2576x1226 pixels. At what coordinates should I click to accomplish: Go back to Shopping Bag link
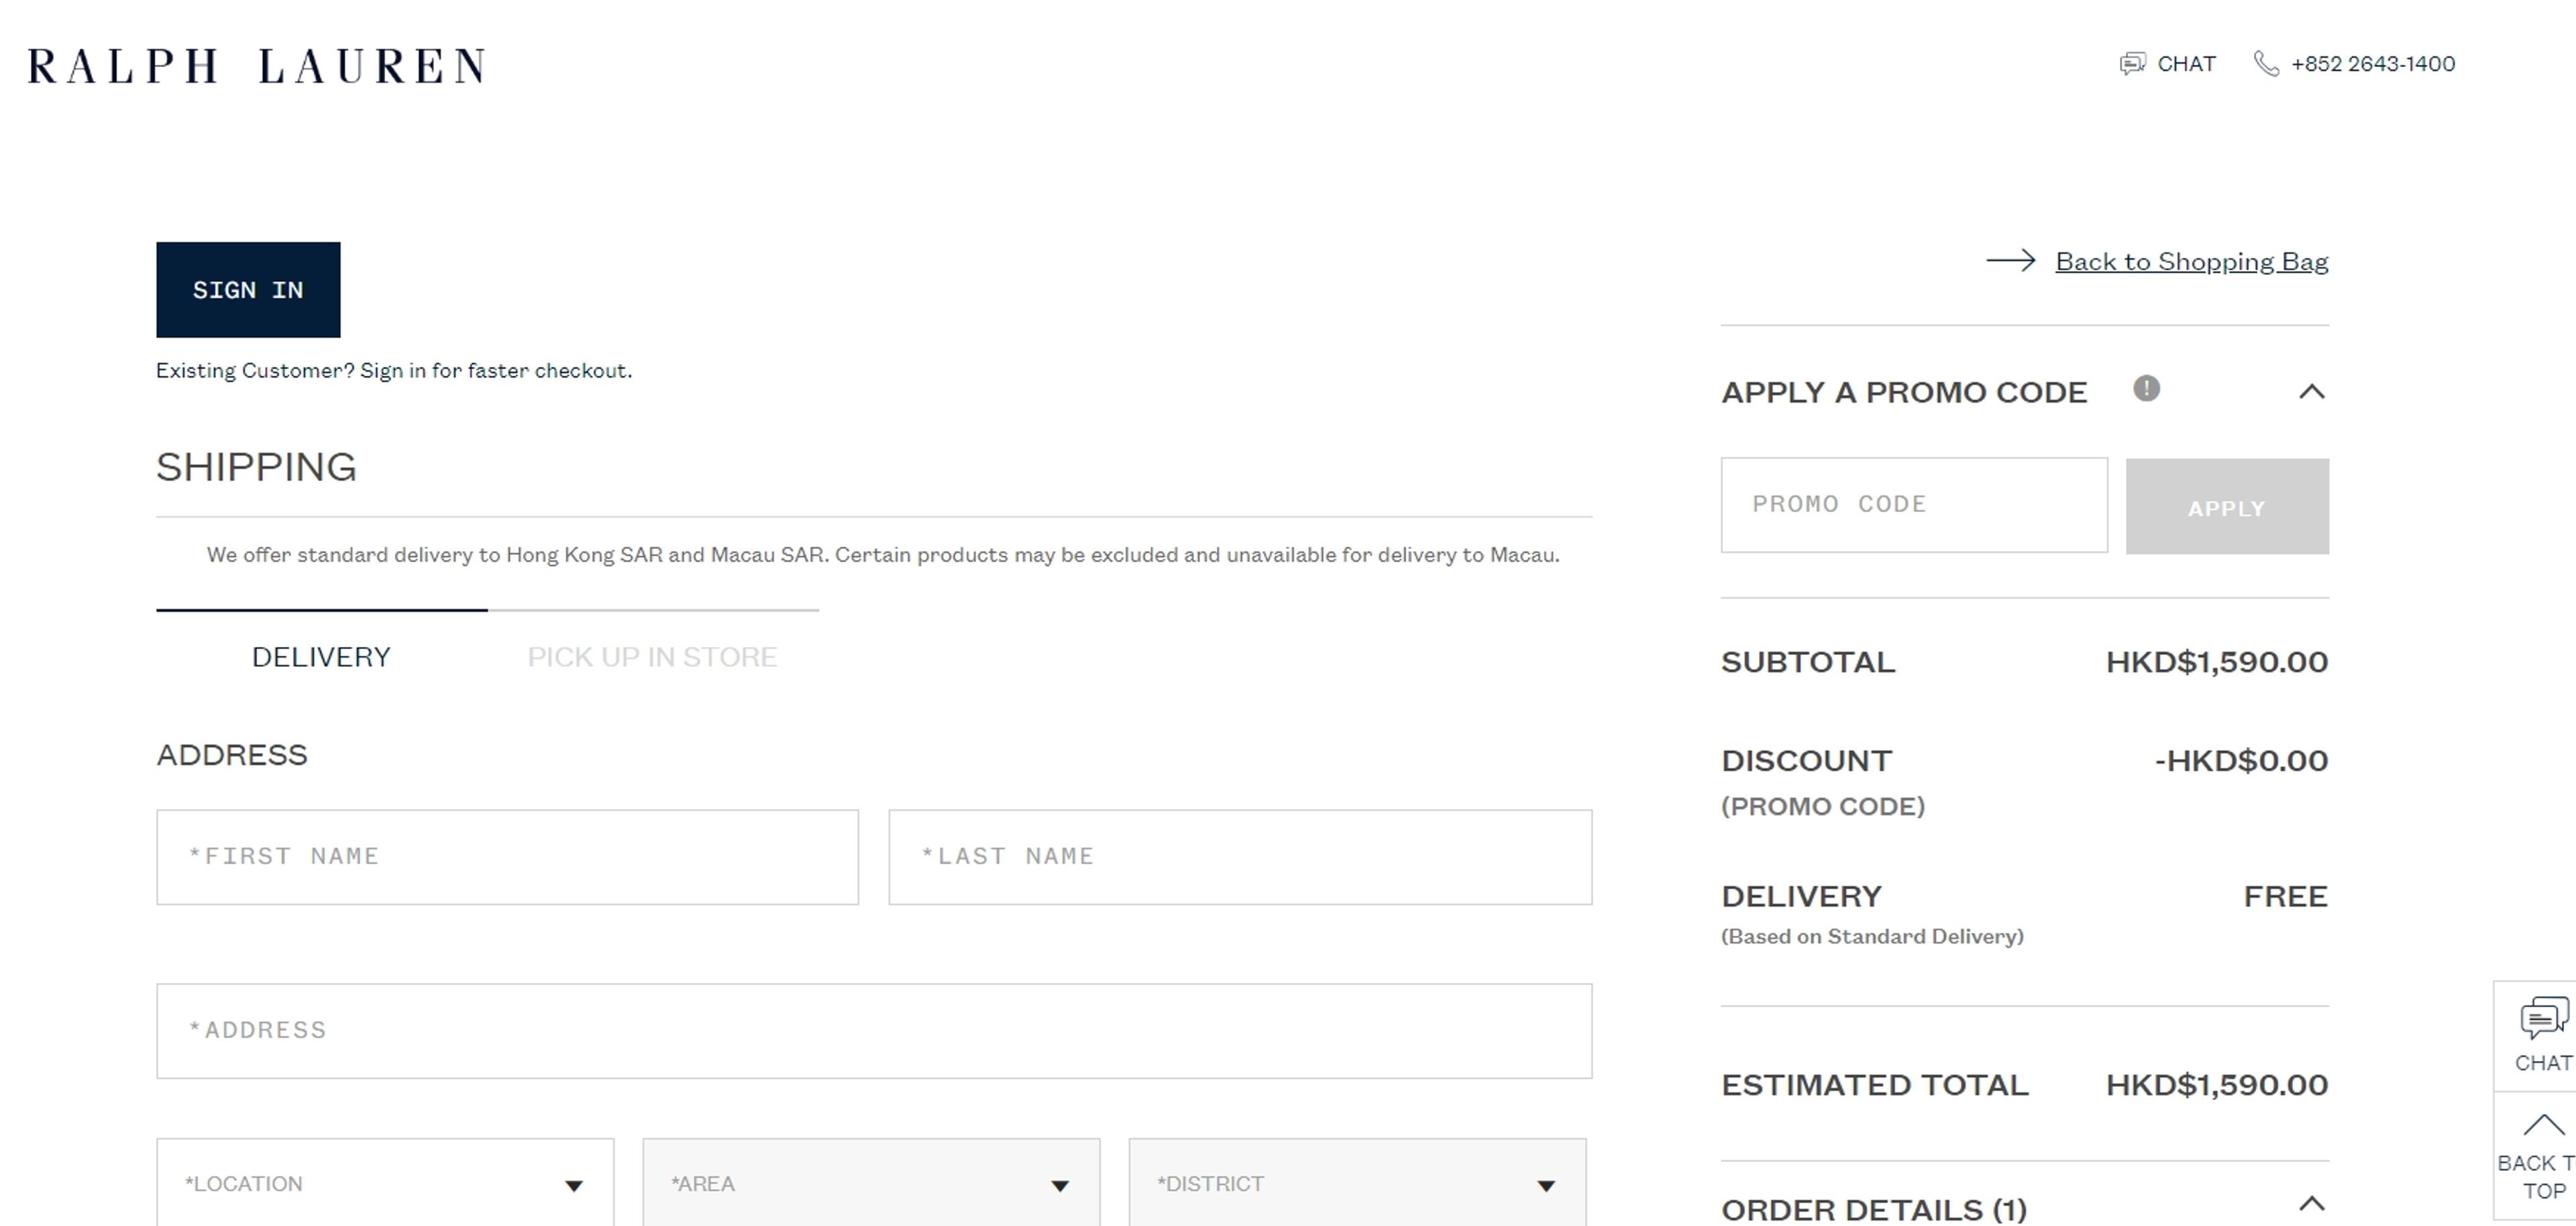(x=2192, y=262)
